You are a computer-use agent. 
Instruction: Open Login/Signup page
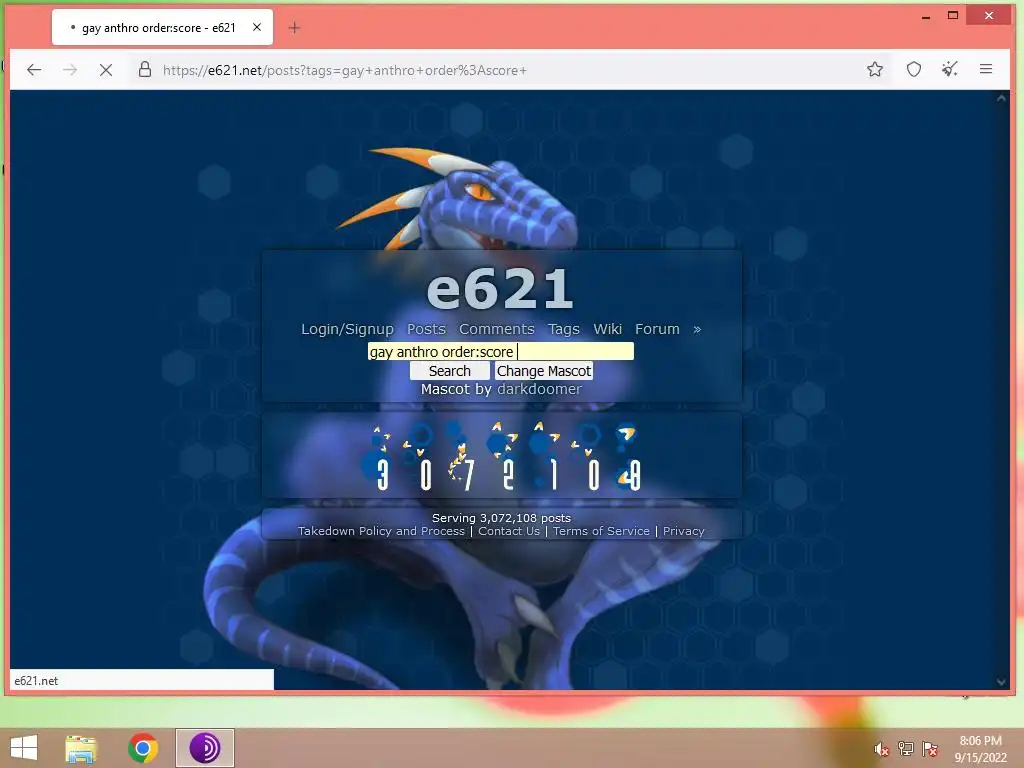347,329
